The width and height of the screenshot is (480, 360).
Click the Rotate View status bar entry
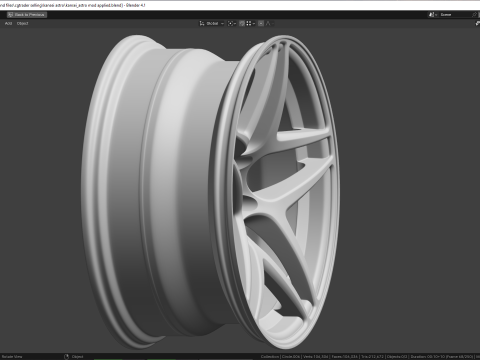pyautogui.click(x=12, y=357)
